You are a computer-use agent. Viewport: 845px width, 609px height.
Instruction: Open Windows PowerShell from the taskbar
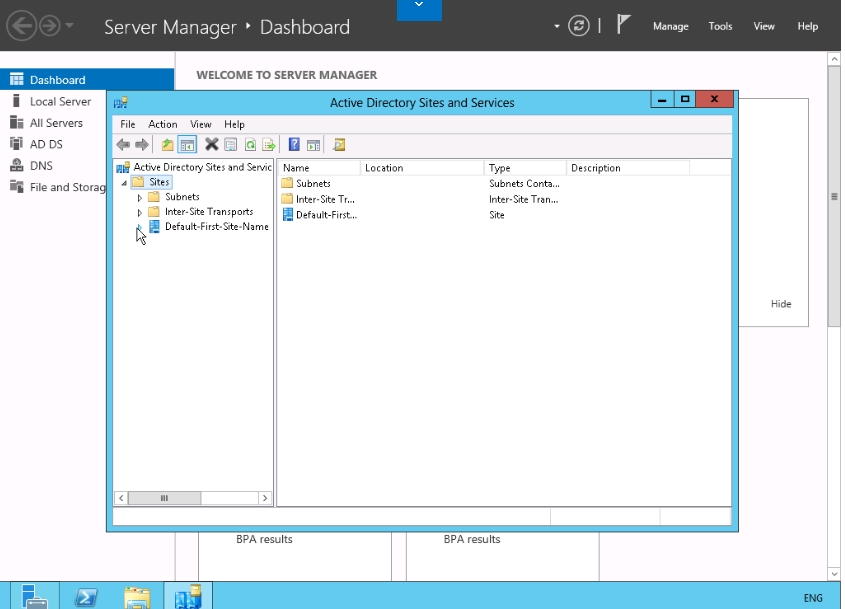point(87,597)
